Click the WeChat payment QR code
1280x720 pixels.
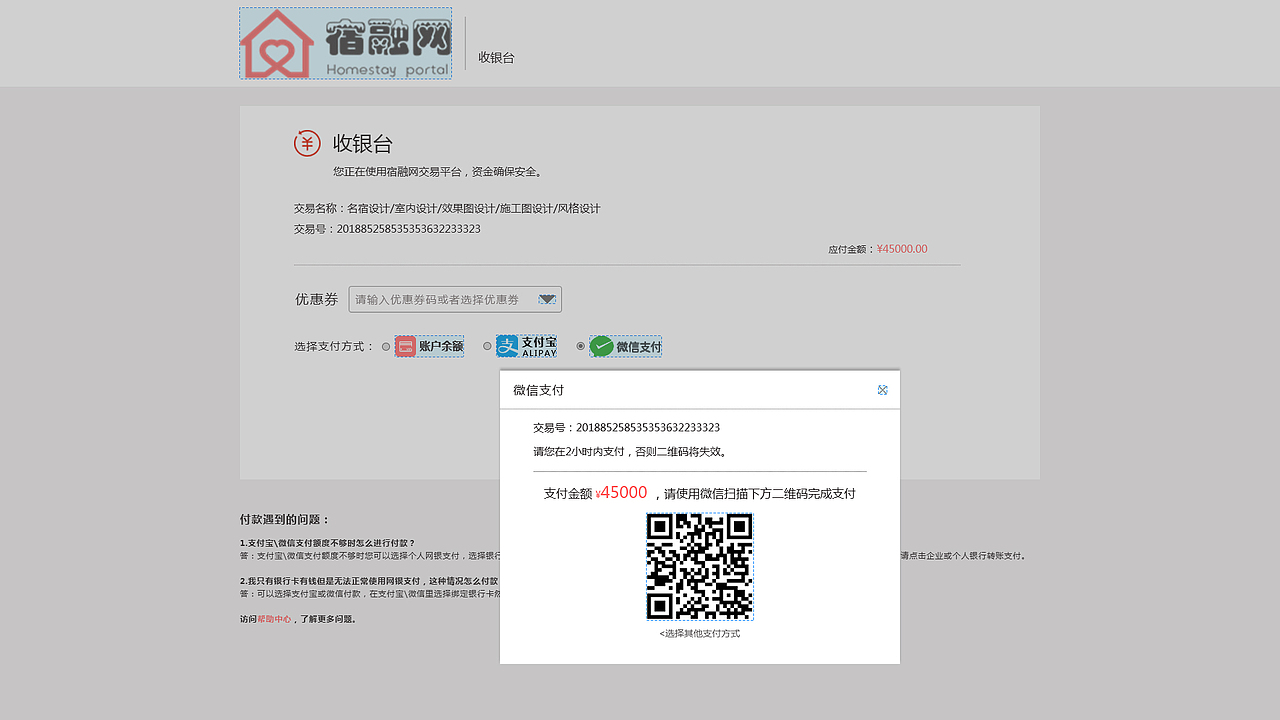click(699, 567)
